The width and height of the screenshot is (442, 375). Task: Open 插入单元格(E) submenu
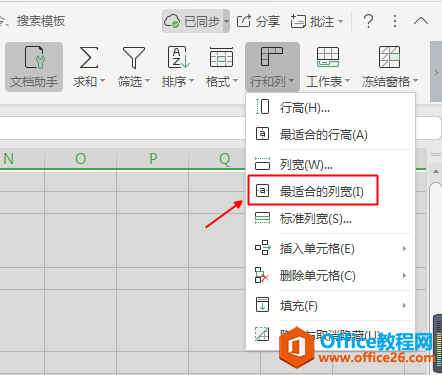(x=330, y=248)
